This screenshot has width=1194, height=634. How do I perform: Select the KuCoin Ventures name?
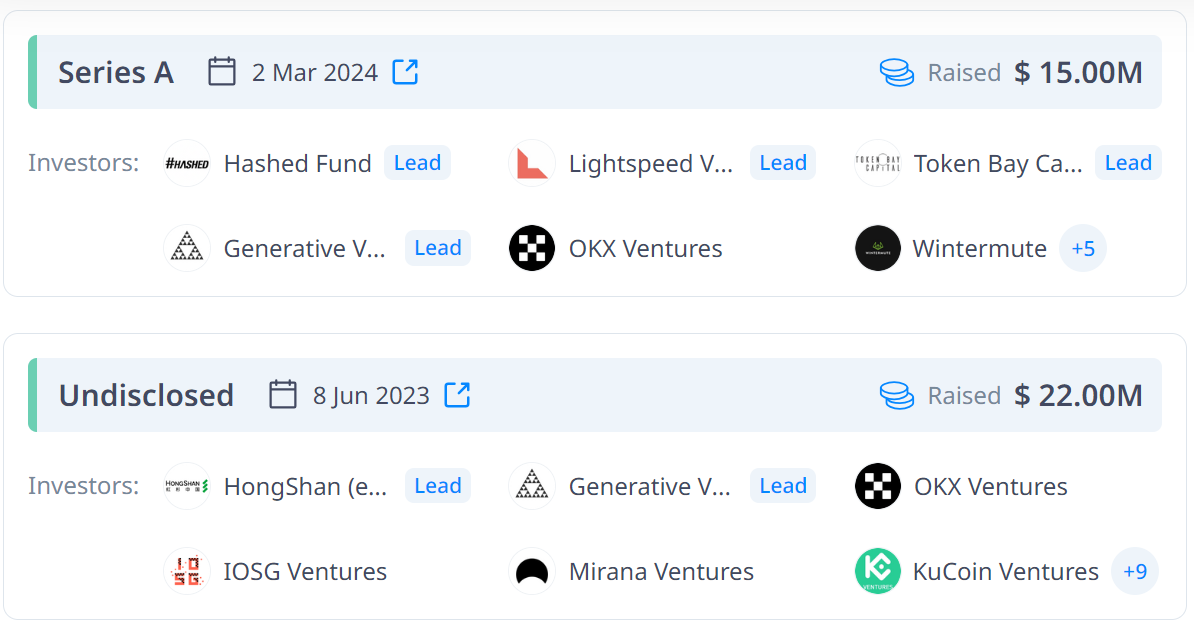1005,572
